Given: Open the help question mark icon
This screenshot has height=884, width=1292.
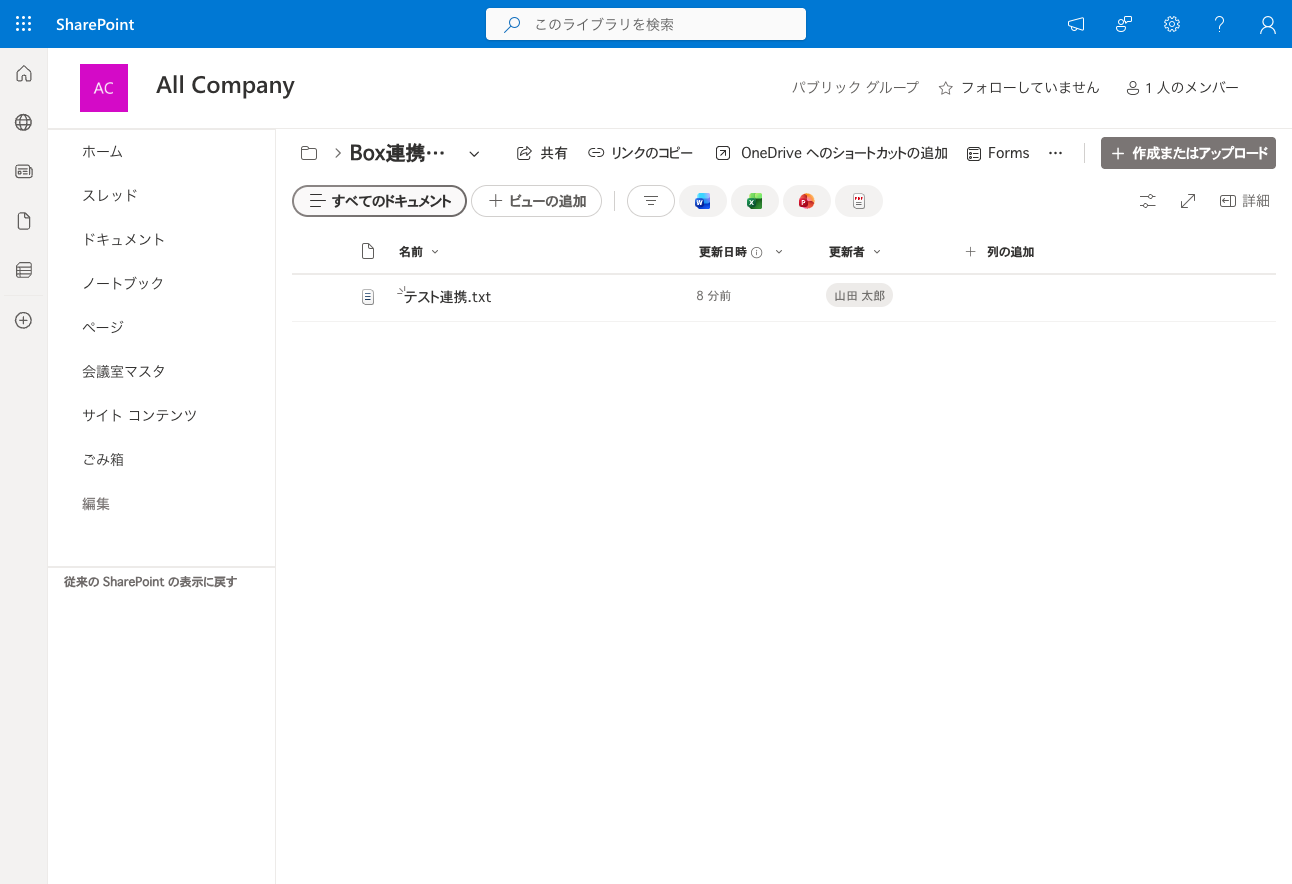Looking at the screenshot, I should pyautogui.click(x=1220, y=24).
